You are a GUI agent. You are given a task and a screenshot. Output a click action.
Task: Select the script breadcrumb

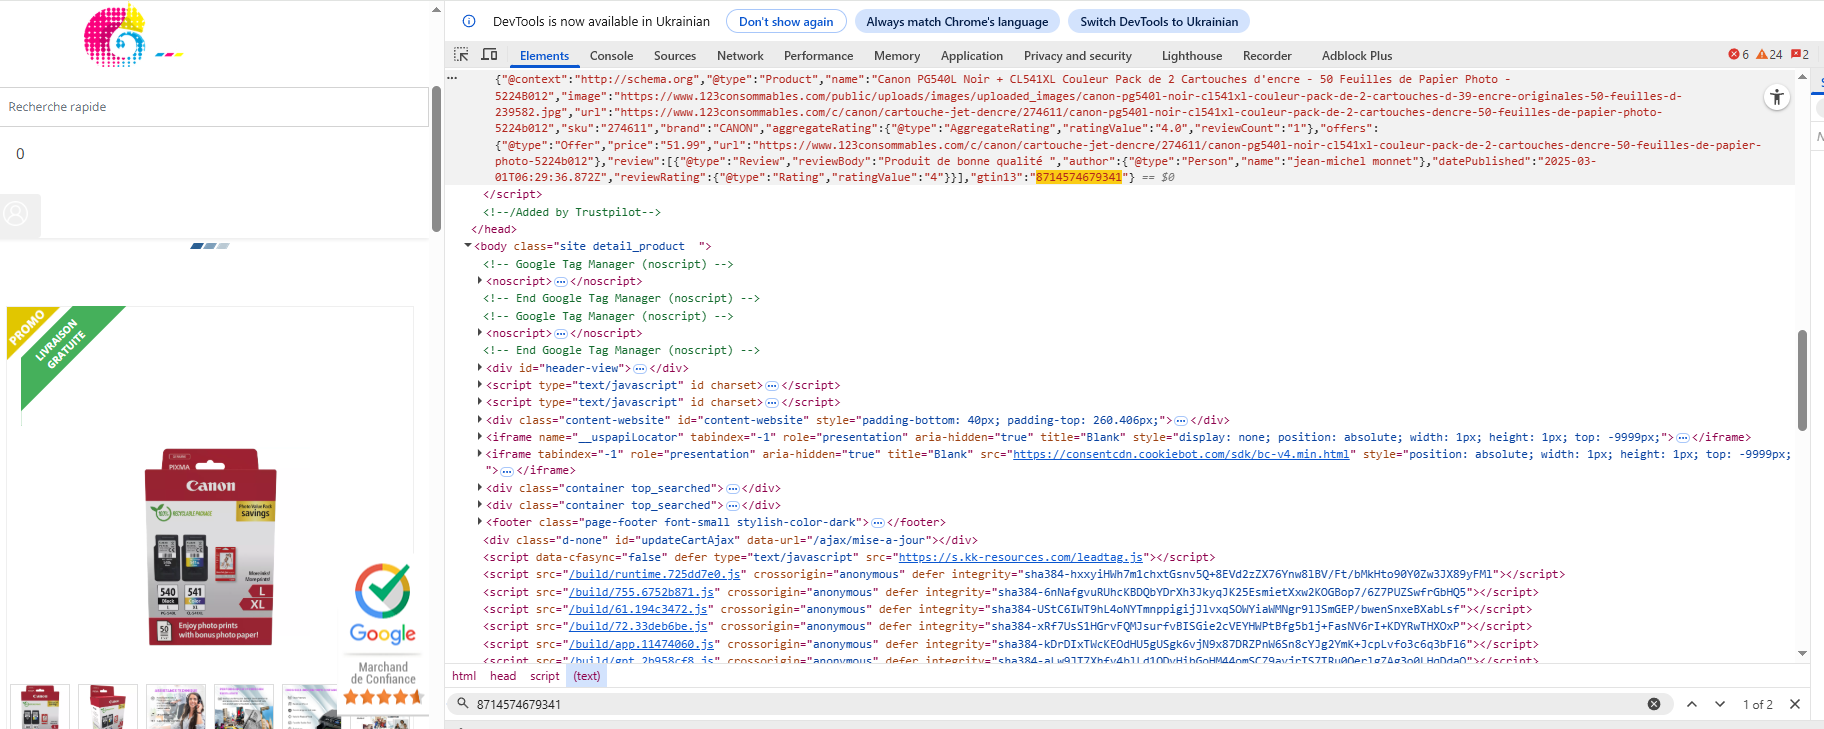(x=545, y=676)
